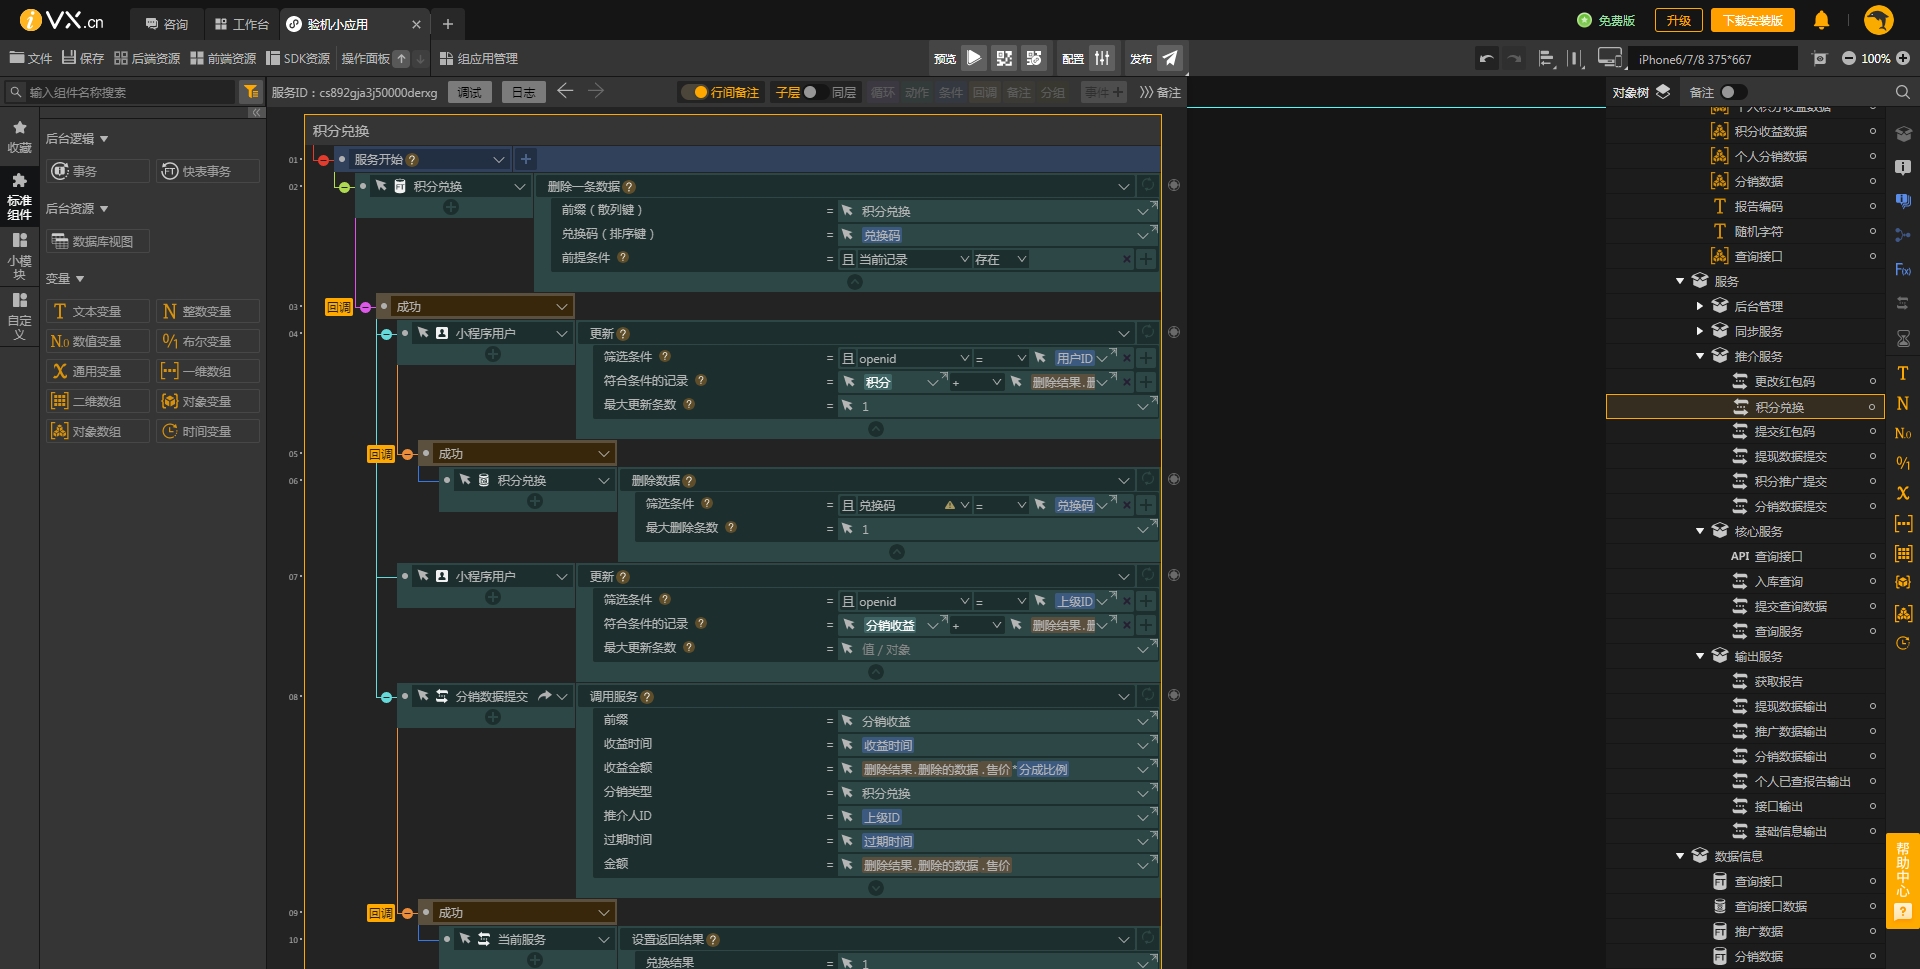1920x969 pixels.
Task: Open the 收藏 star sidebar icon
Action: coord(19,137)
